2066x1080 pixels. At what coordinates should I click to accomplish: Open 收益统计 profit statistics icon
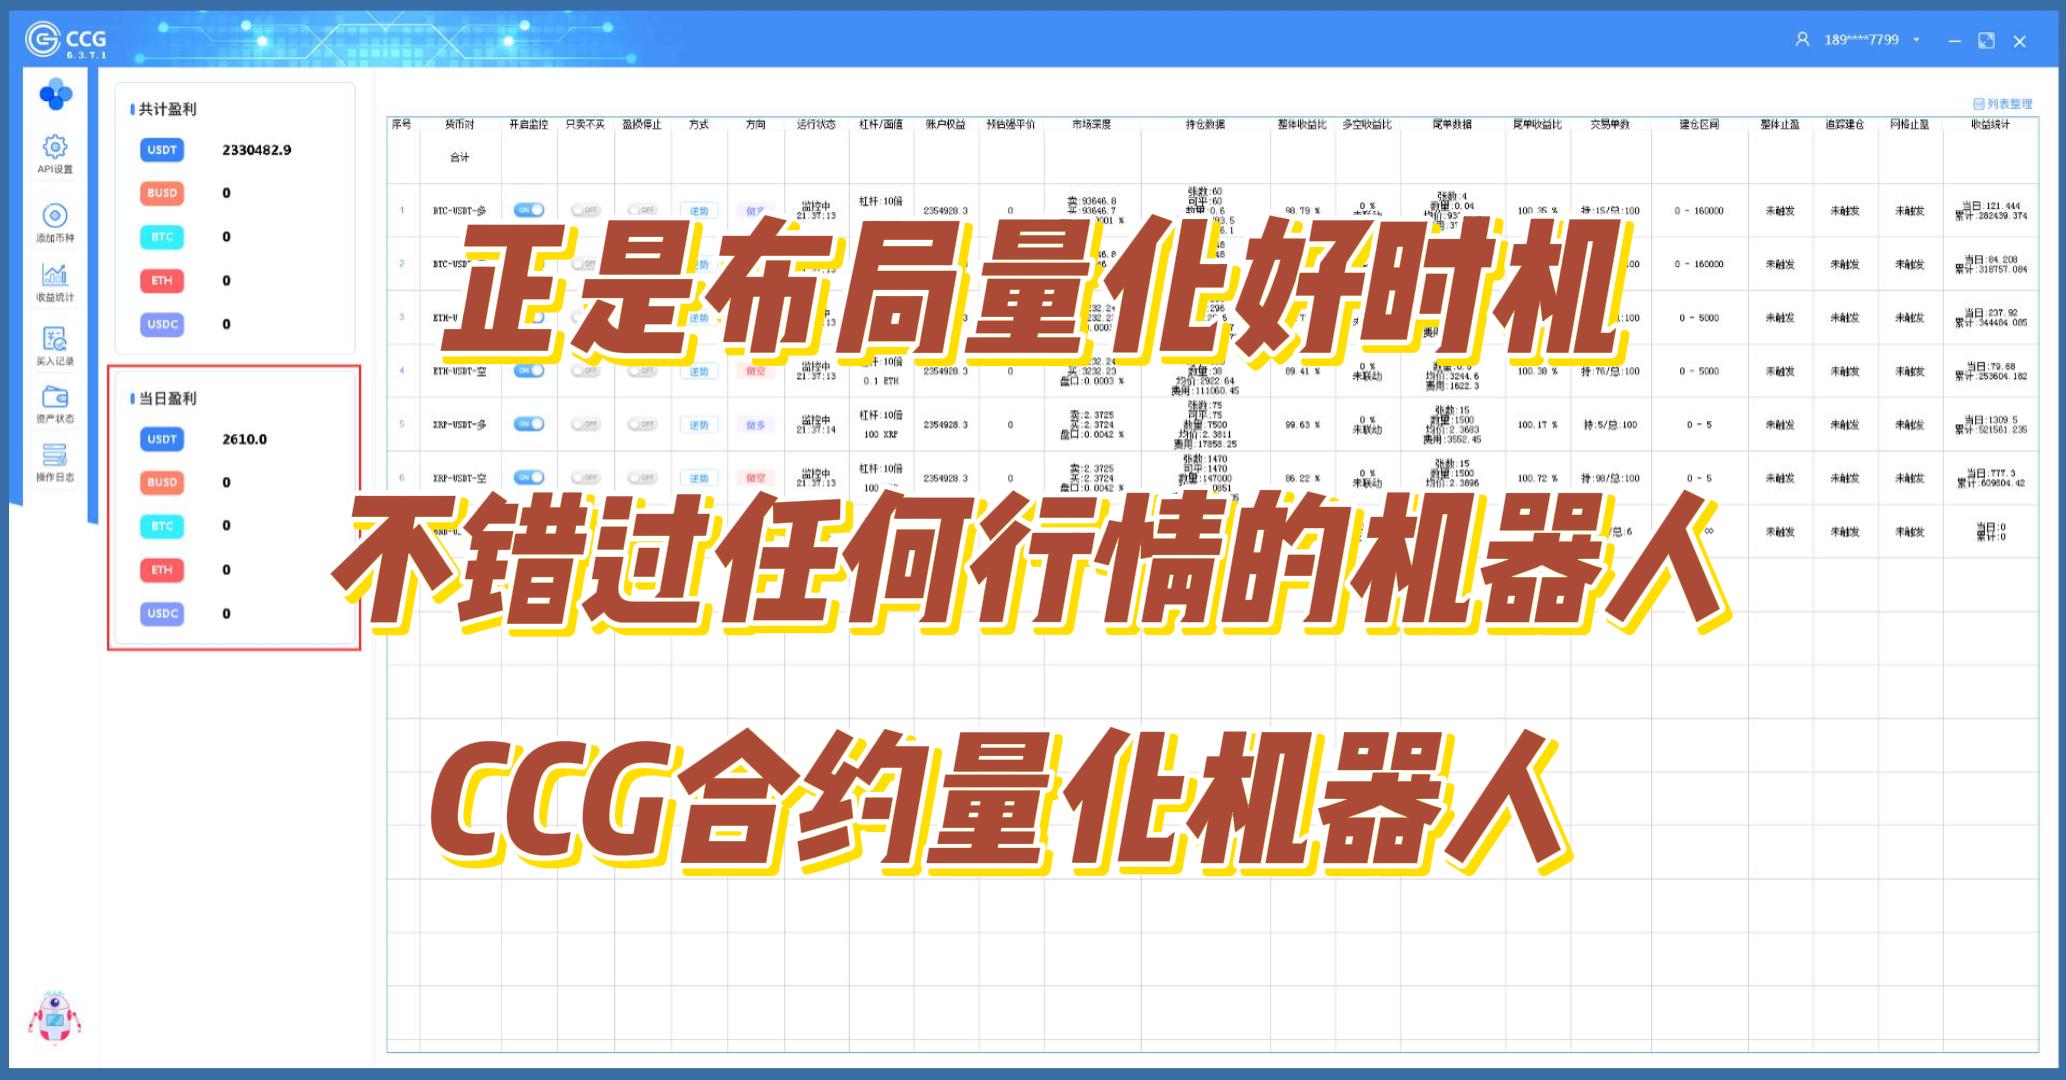(55, 276)
